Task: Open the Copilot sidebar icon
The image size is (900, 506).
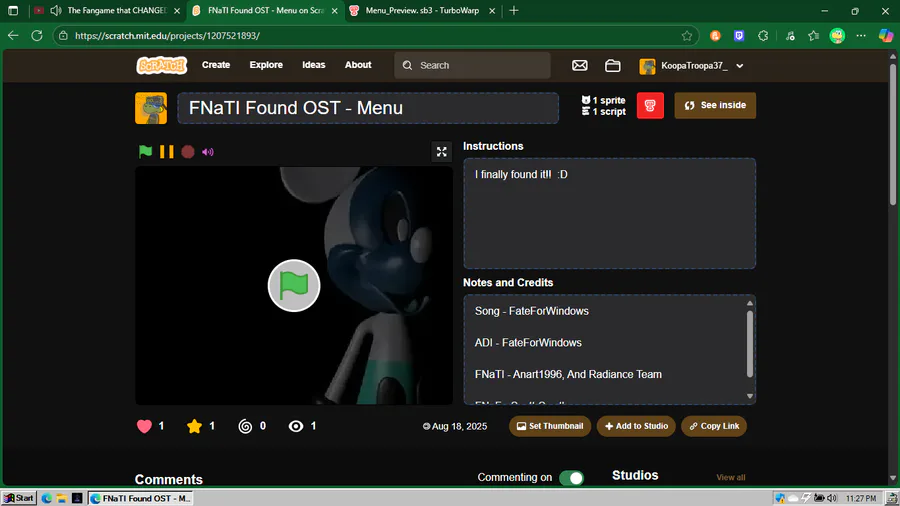Action: [x=886, y=36]
